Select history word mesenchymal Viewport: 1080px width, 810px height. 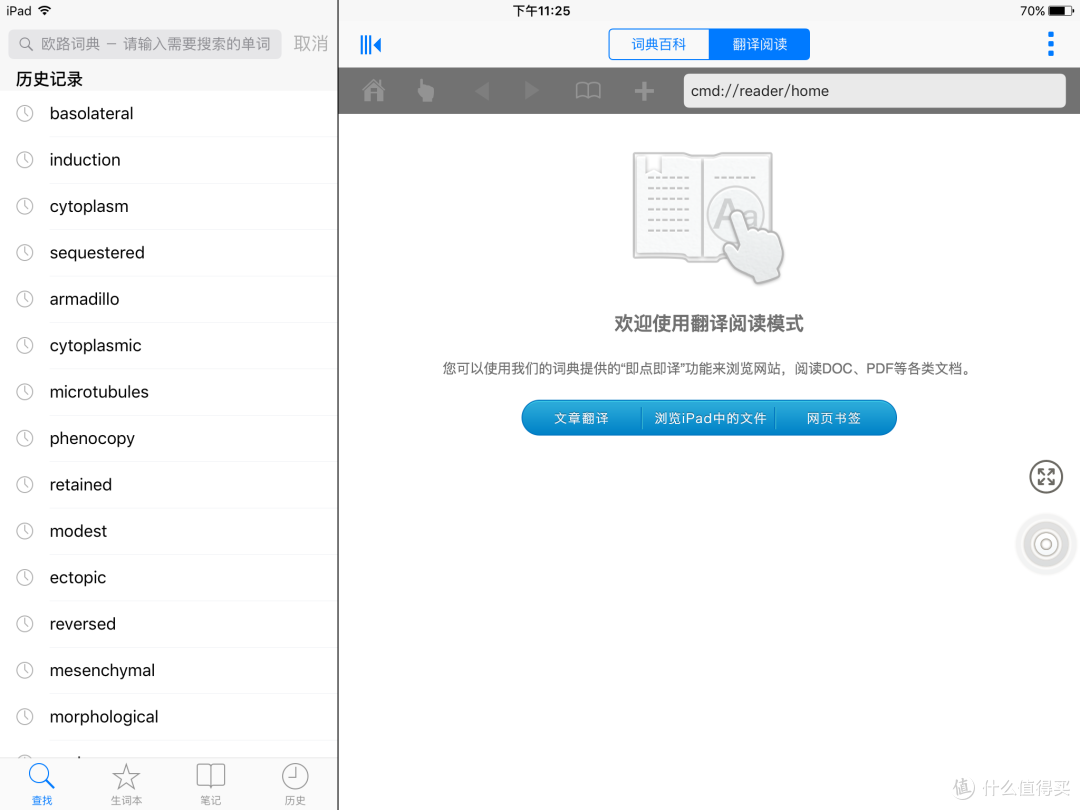169,670
